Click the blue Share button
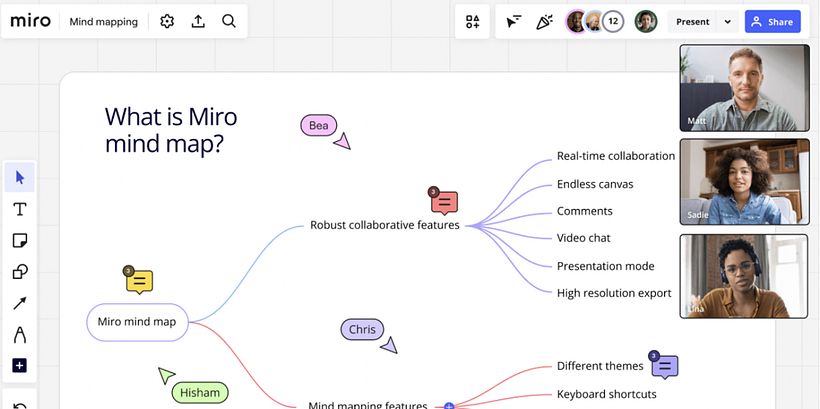Image resolution: width=820 pixels, height=409 pixels. click(x=772, y=22)
